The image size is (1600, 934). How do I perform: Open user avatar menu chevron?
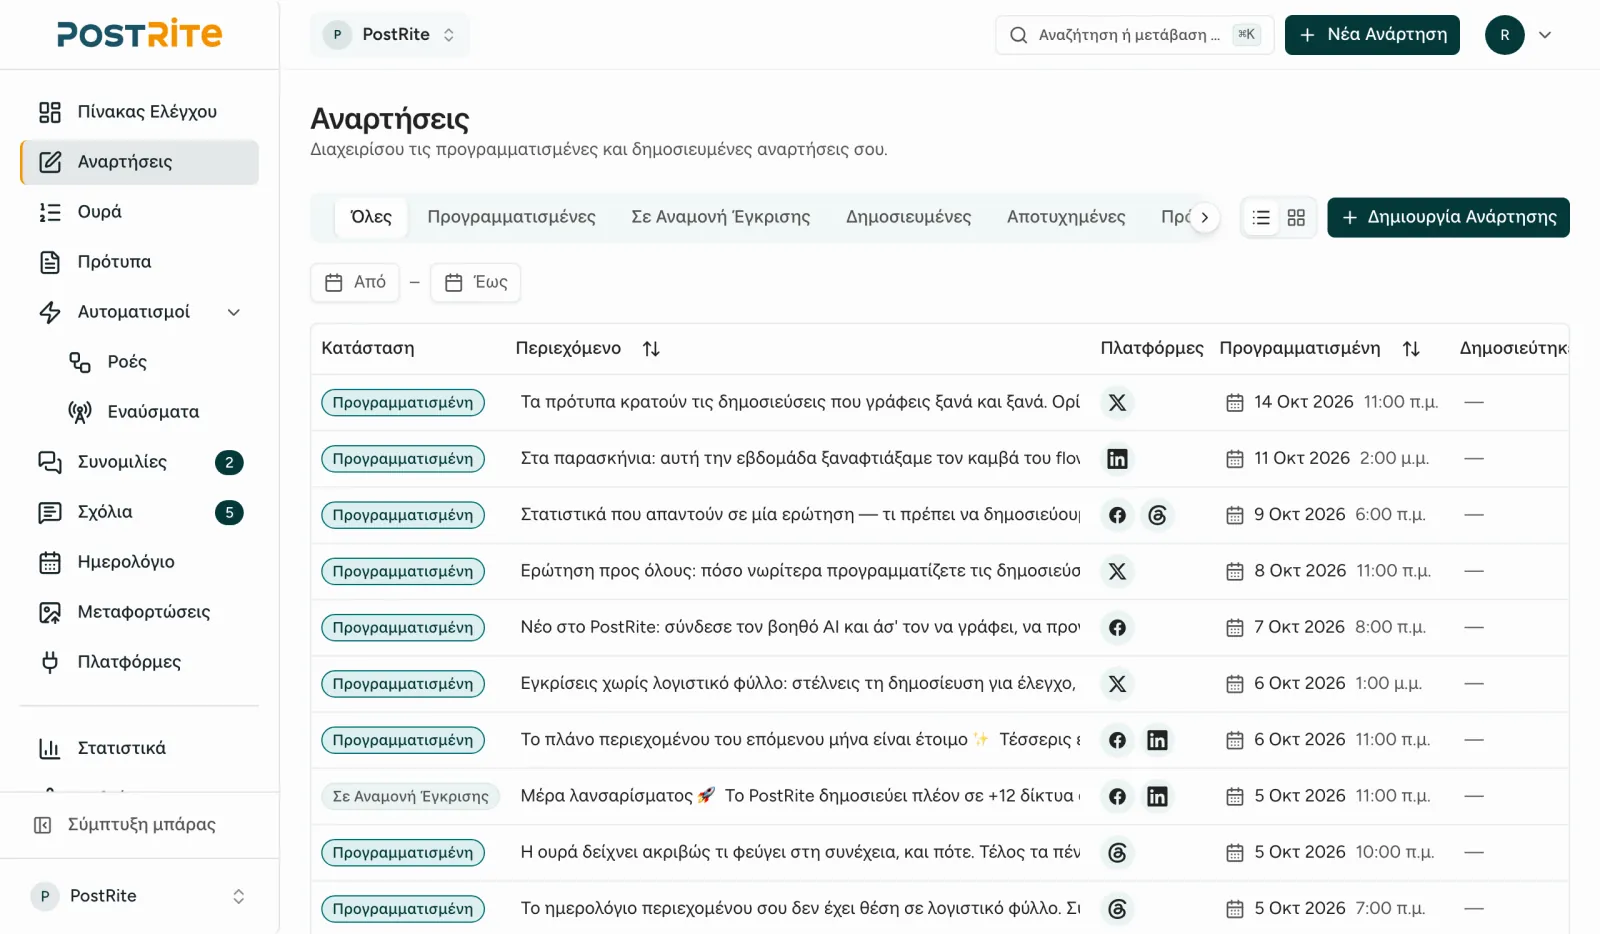point(1545,35)
